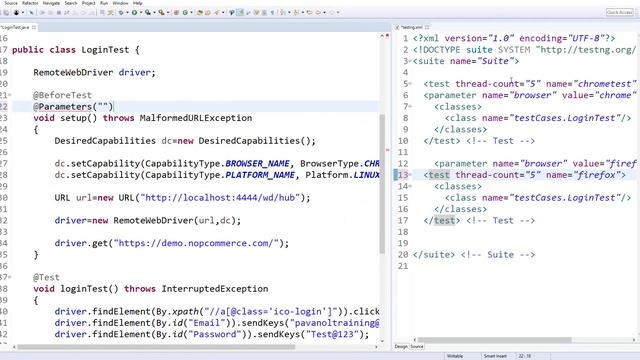Open dropdown beside Search flashlight icon

pos(223,13)
